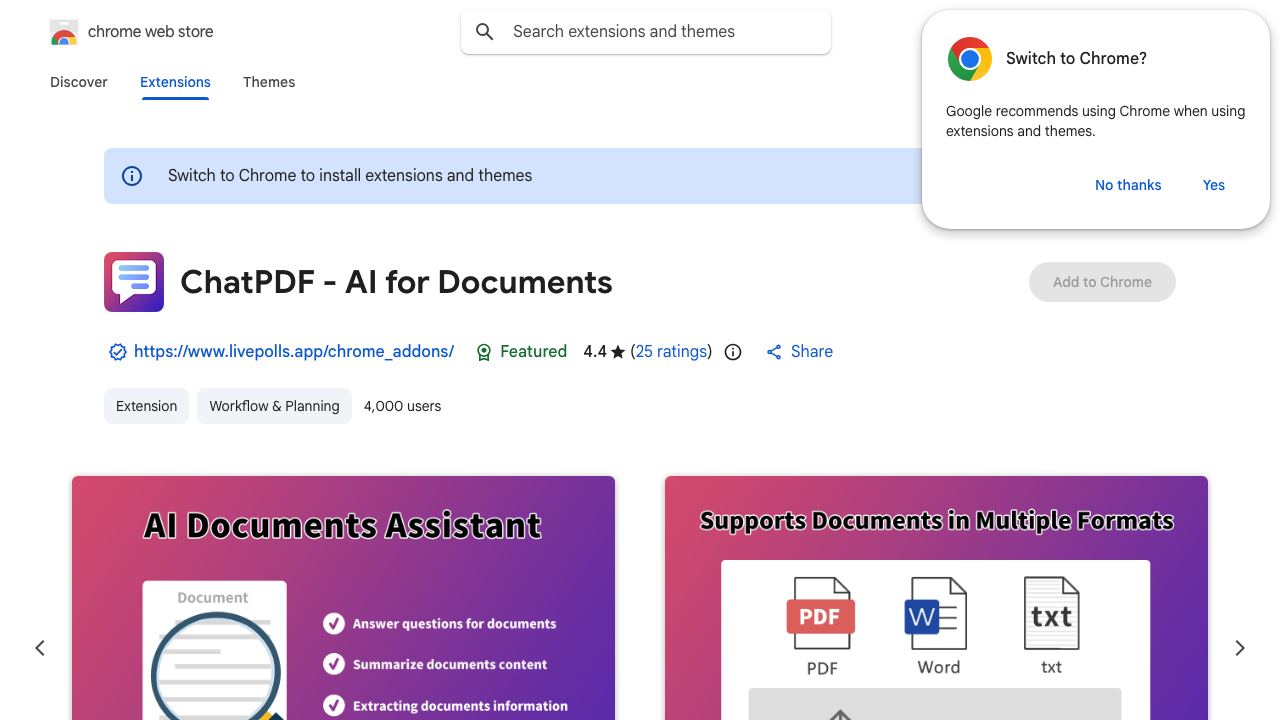Click the ChatPDF - AI for Documents heading
The width and height of the screenshot is (1280, 720).
(396, 282)
